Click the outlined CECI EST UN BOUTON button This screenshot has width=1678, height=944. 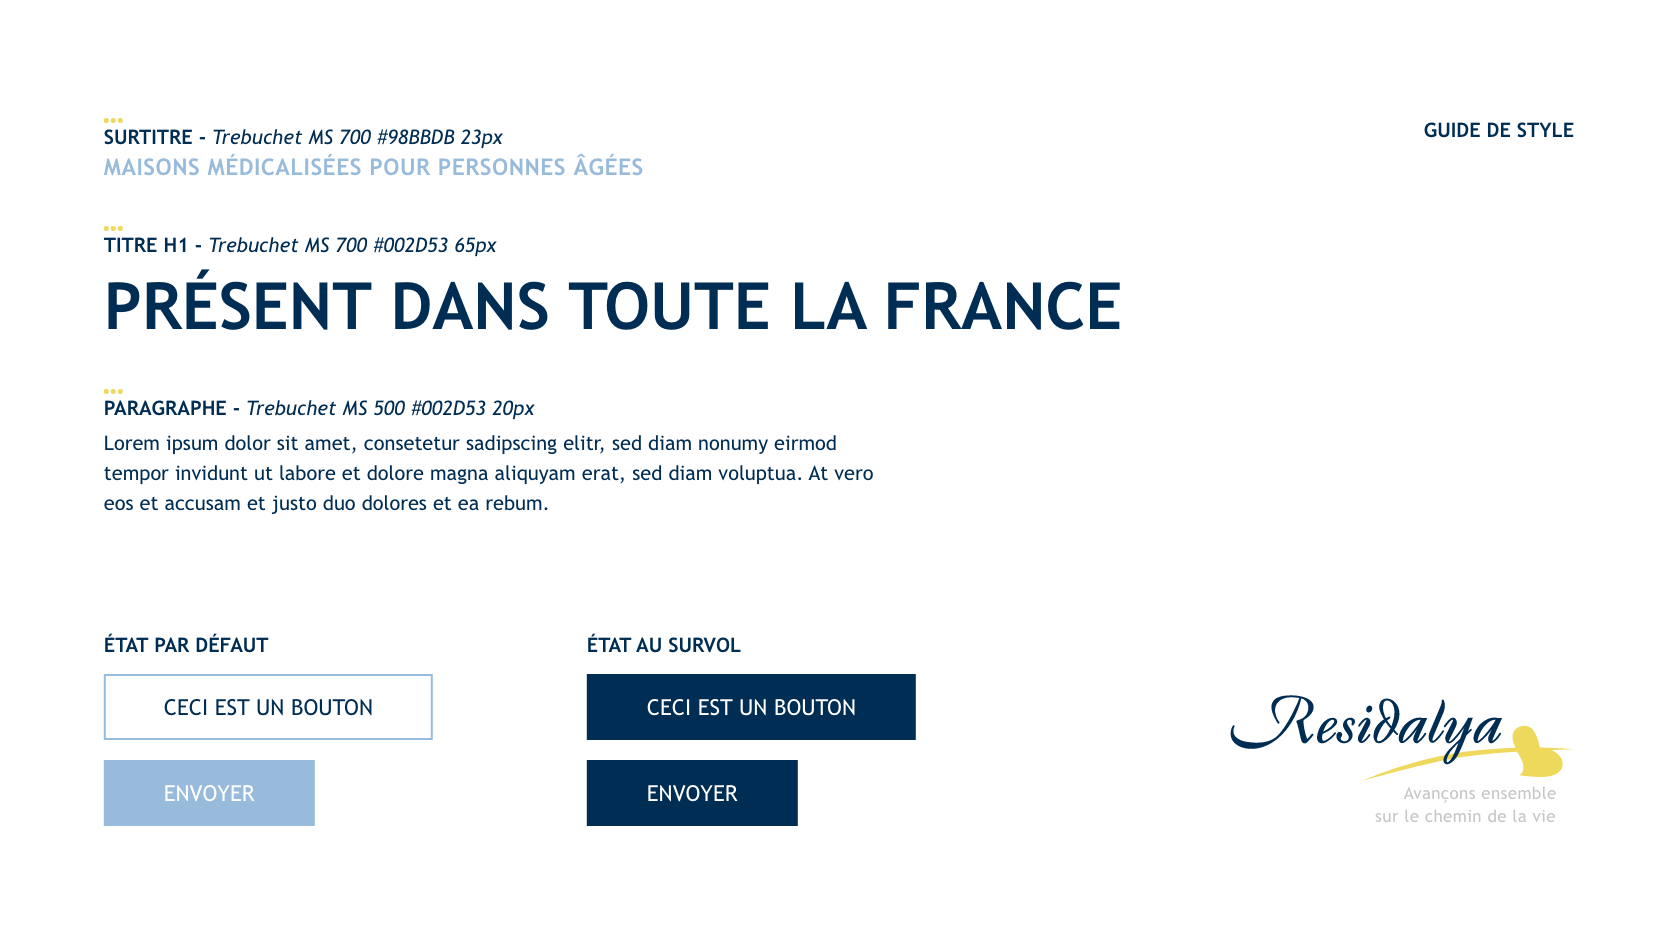[x=268, y=707]
